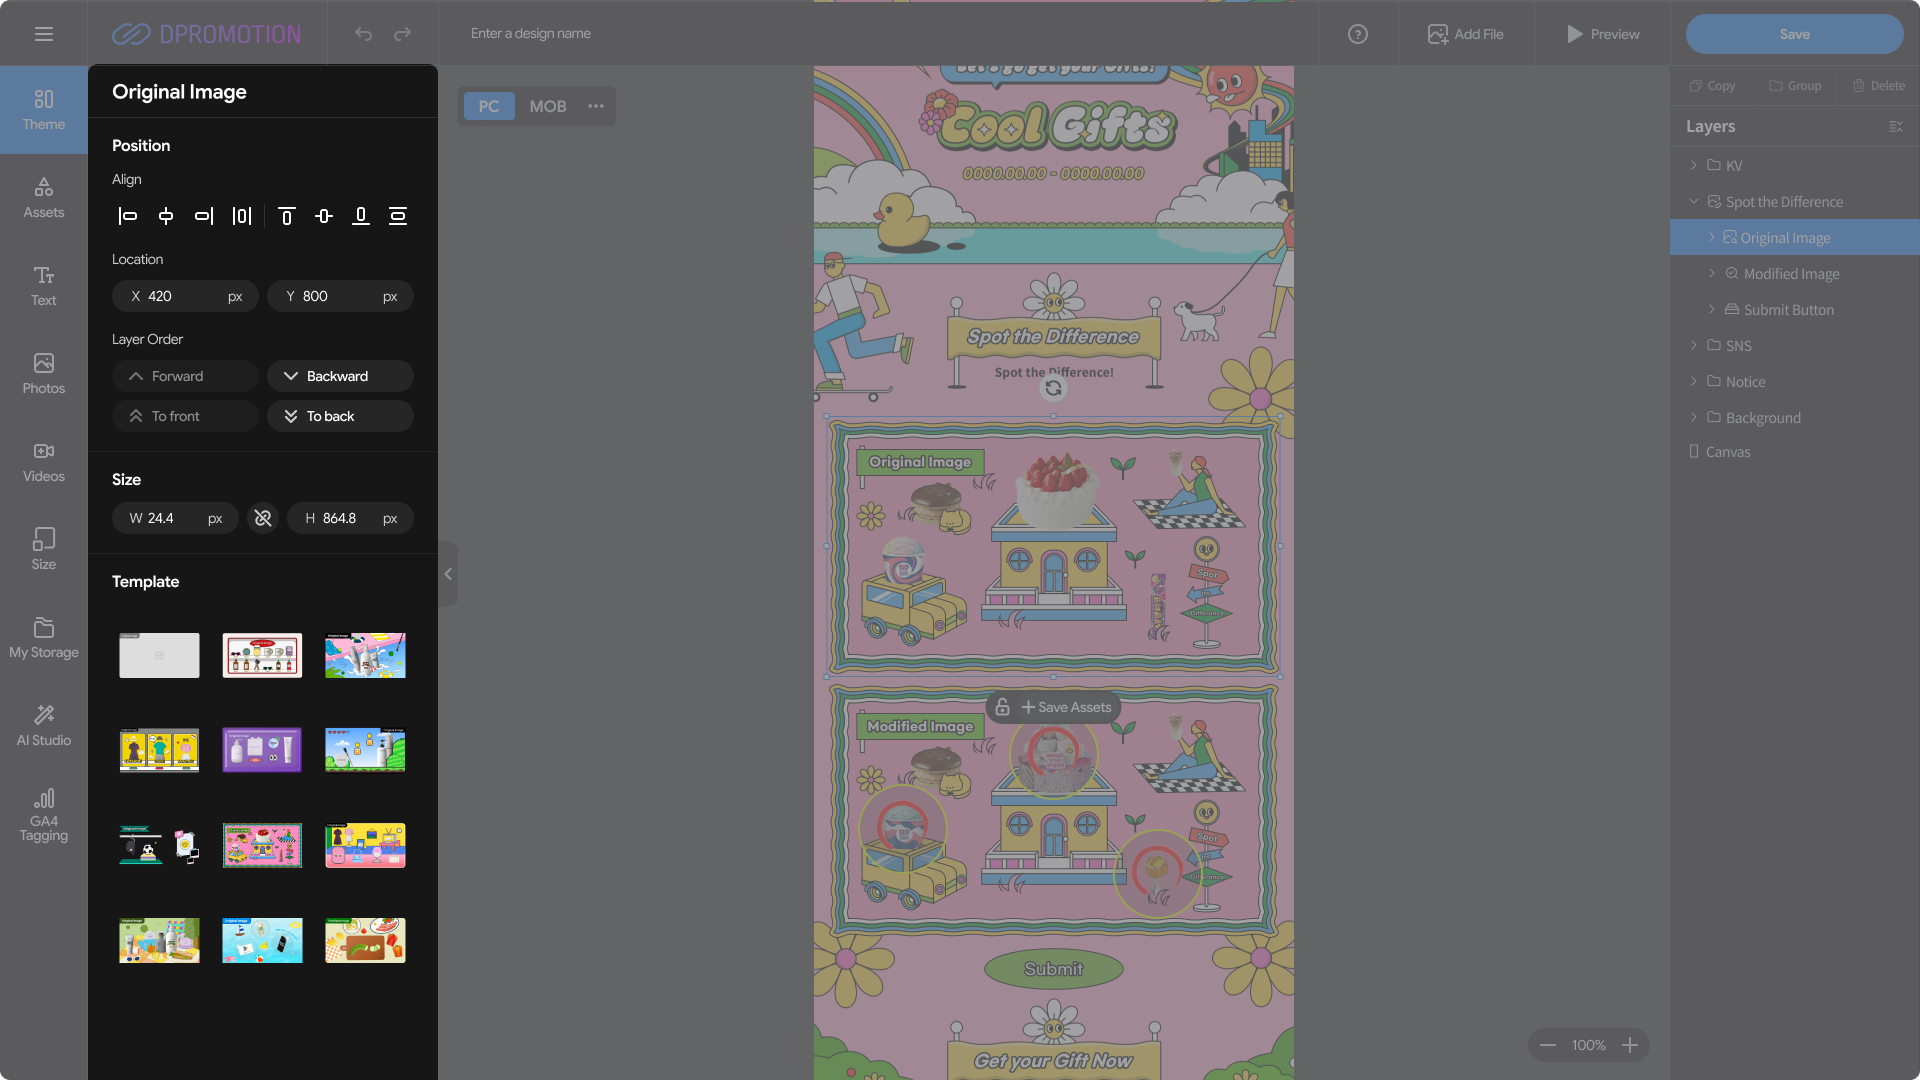
Task: Click the undo arrow icon
Action: [x=363, y=34]
